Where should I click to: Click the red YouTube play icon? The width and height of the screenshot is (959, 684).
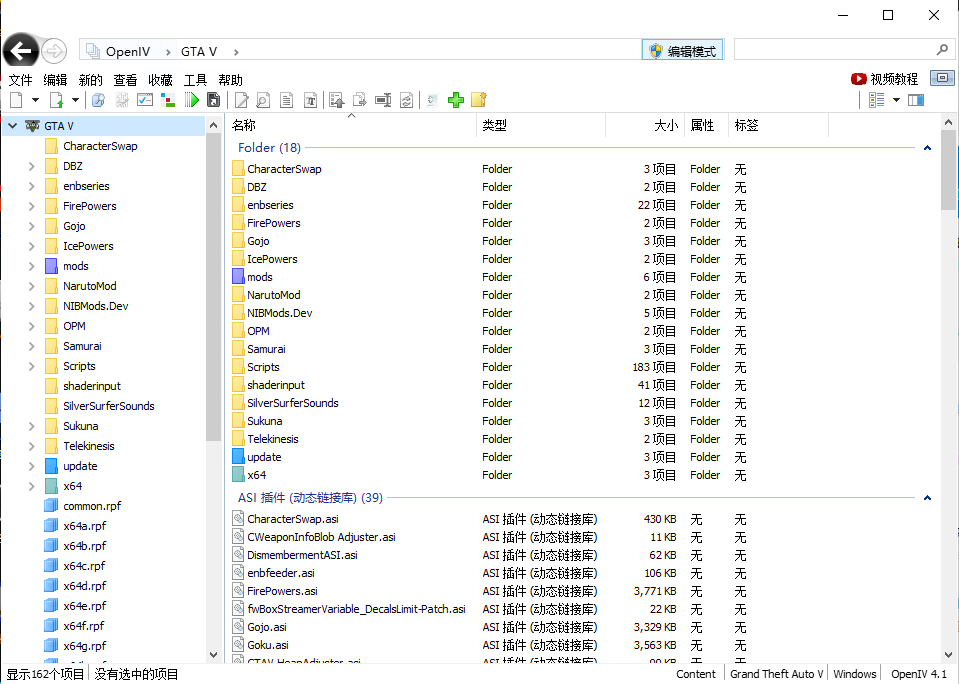(x=859, y=79)
